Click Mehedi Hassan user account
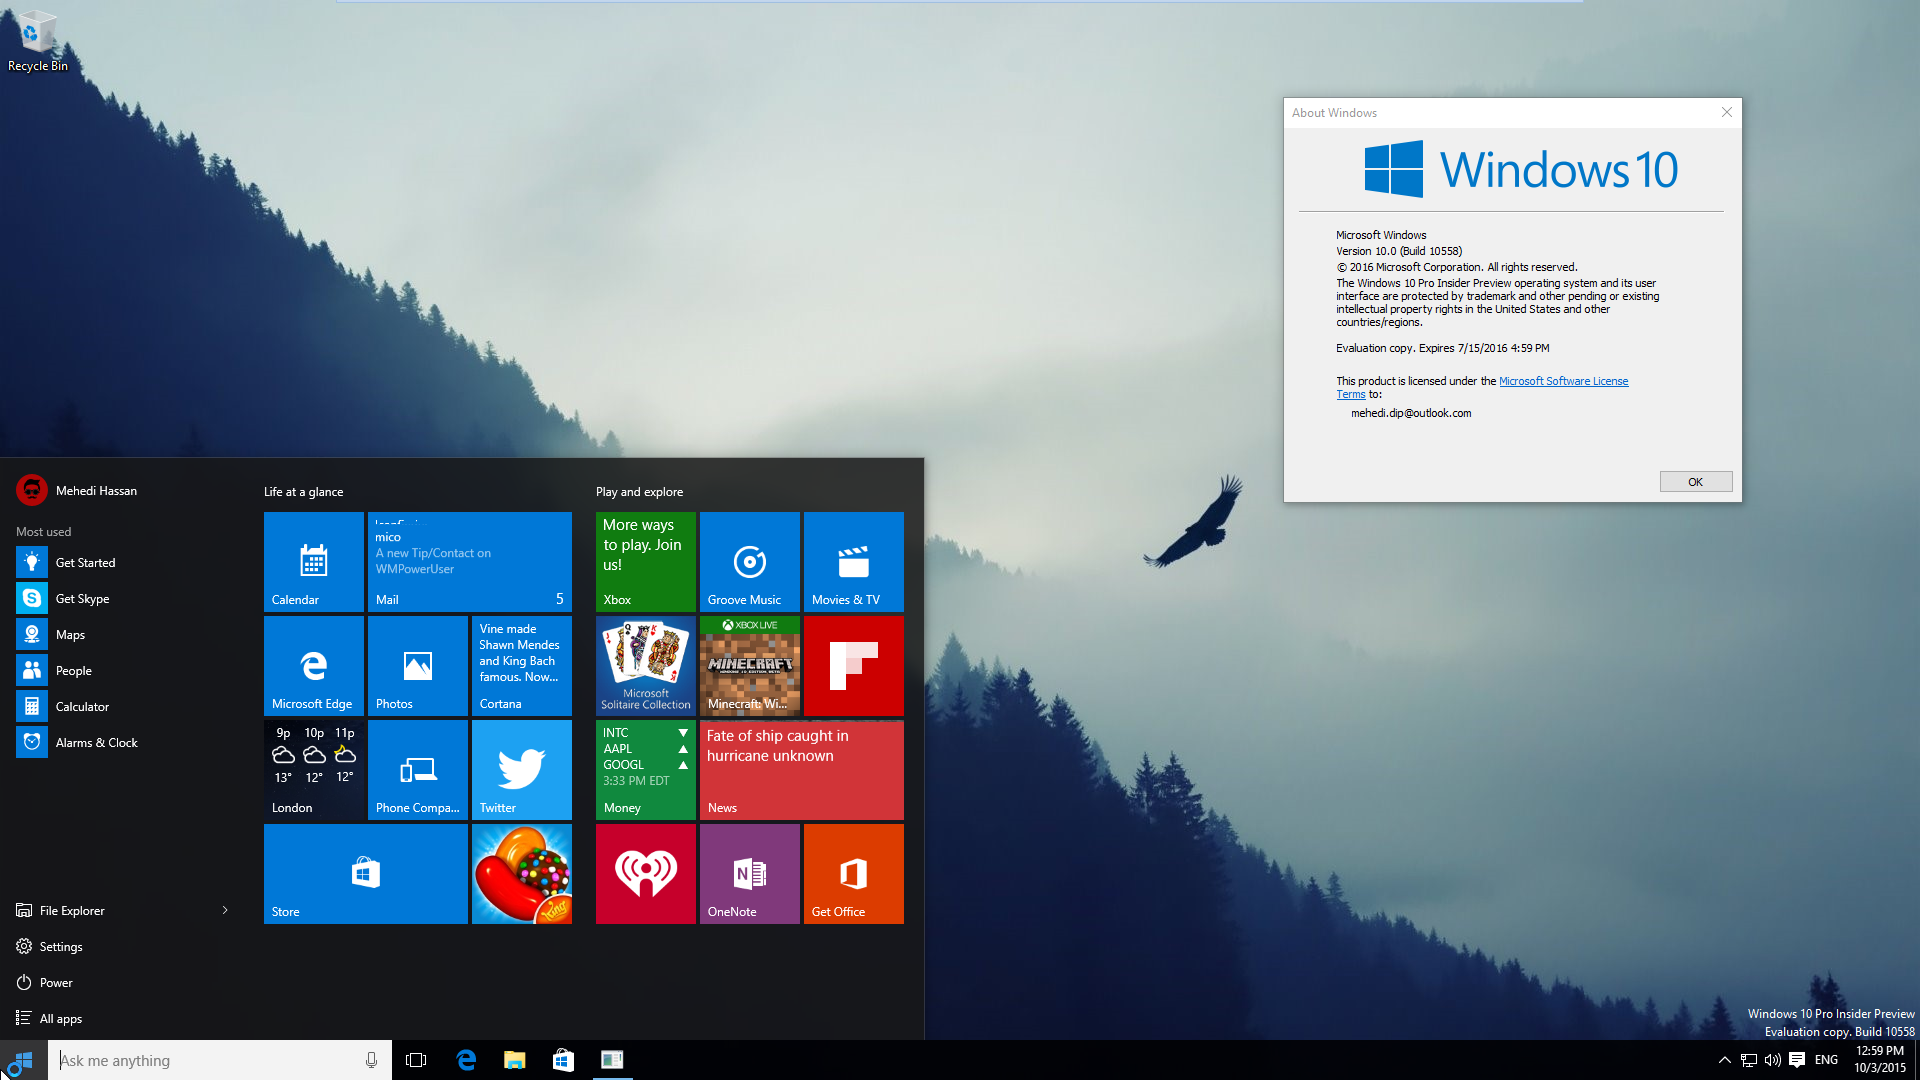This screenshot has width=1920, height=1080. (77, 490)
